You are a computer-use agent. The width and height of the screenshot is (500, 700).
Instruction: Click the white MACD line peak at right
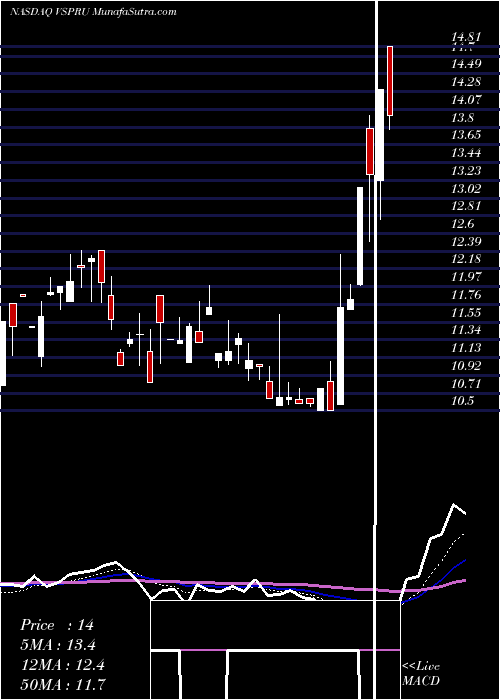coord(454,504)
